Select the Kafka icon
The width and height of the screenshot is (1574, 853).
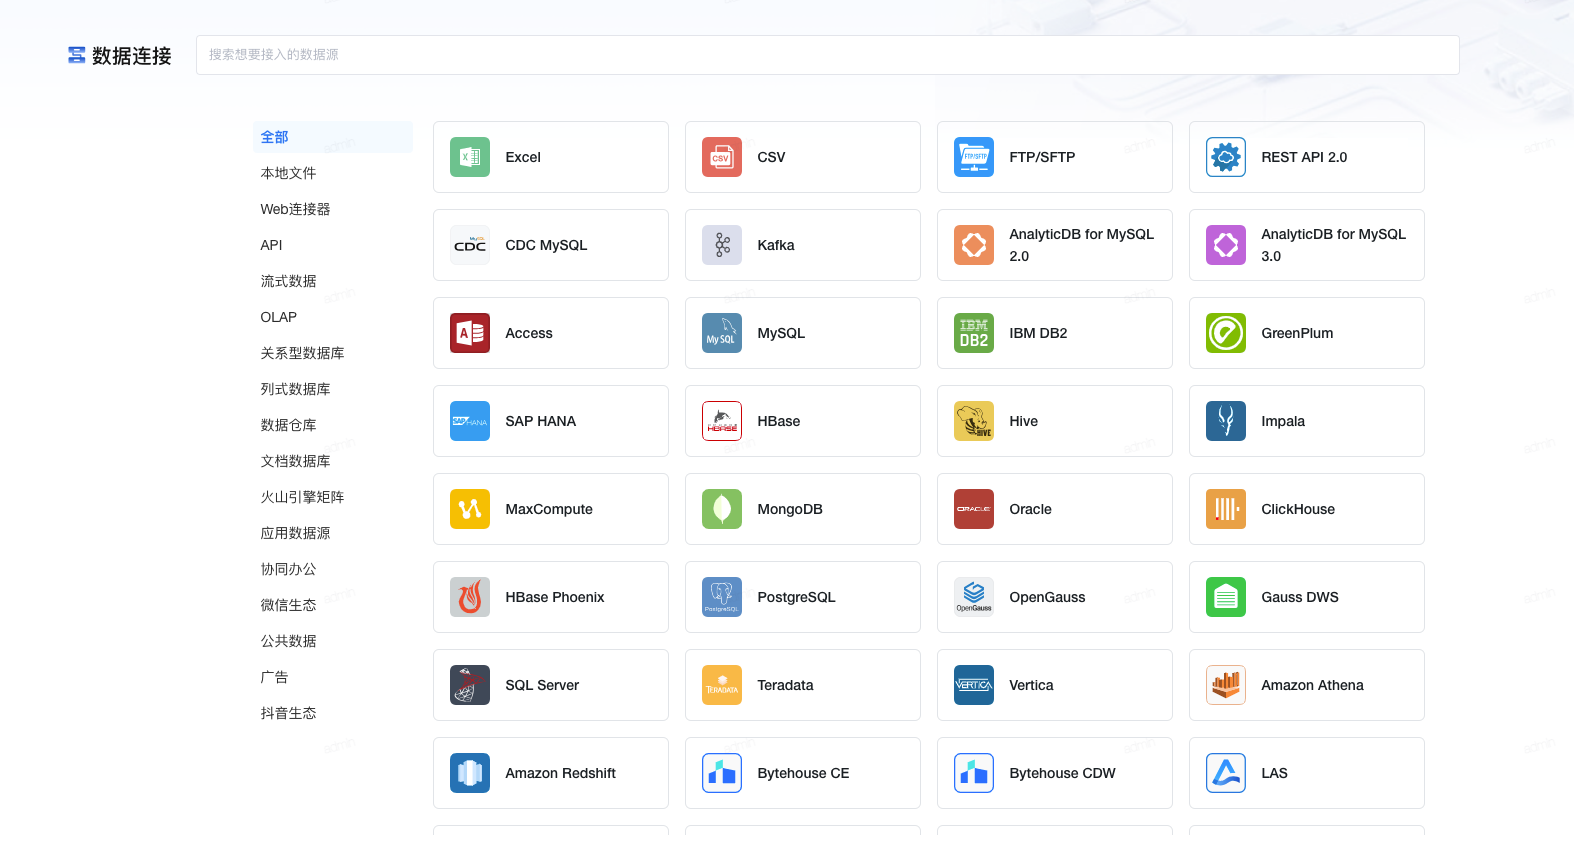point(722,245)
